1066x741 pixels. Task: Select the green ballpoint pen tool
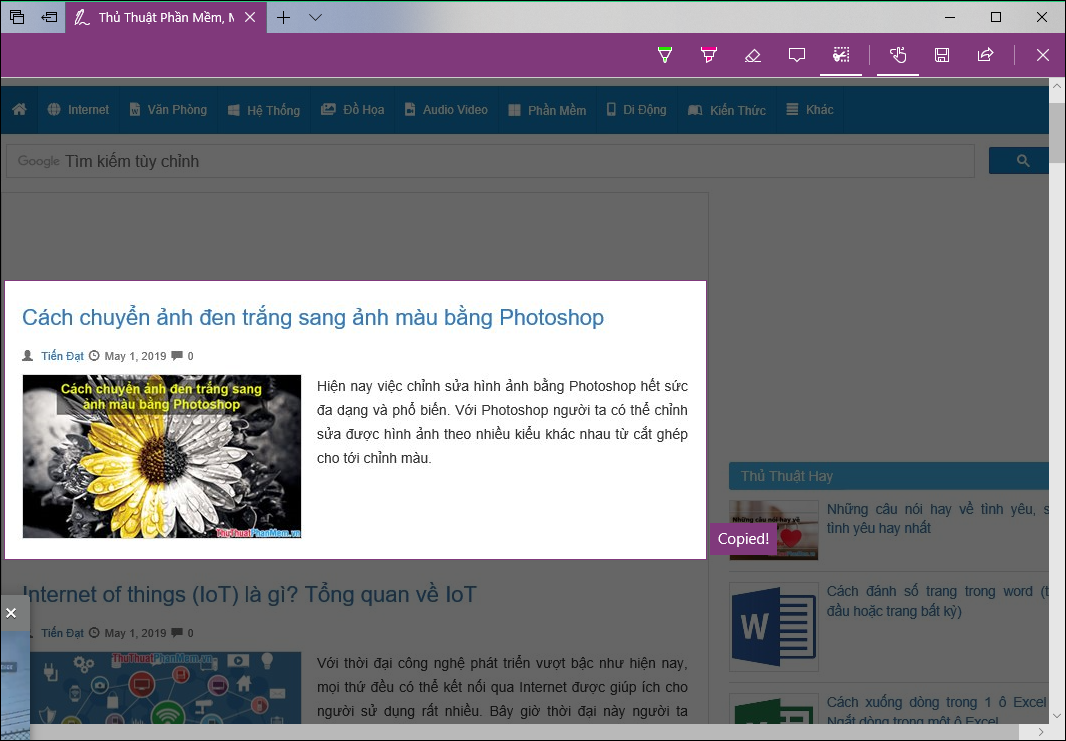(x=664, y=55)
